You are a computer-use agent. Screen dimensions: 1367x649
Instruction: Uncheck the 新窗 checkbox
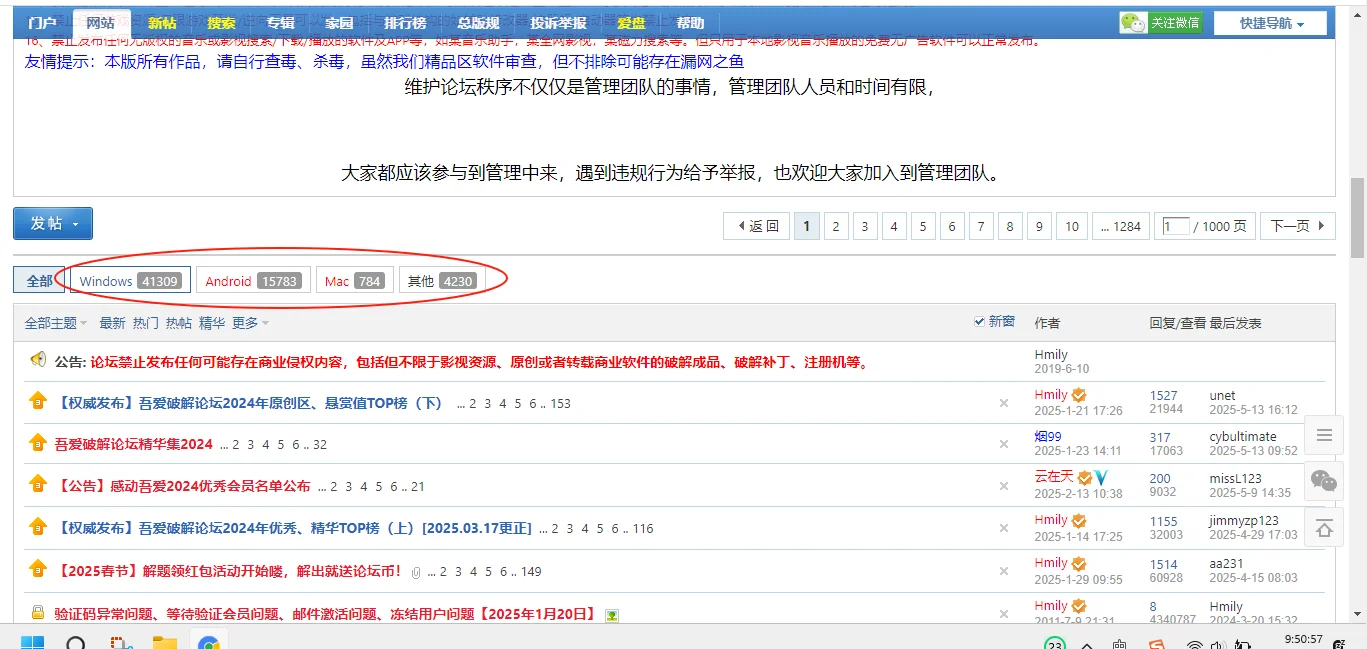click(x=979, y=321)
